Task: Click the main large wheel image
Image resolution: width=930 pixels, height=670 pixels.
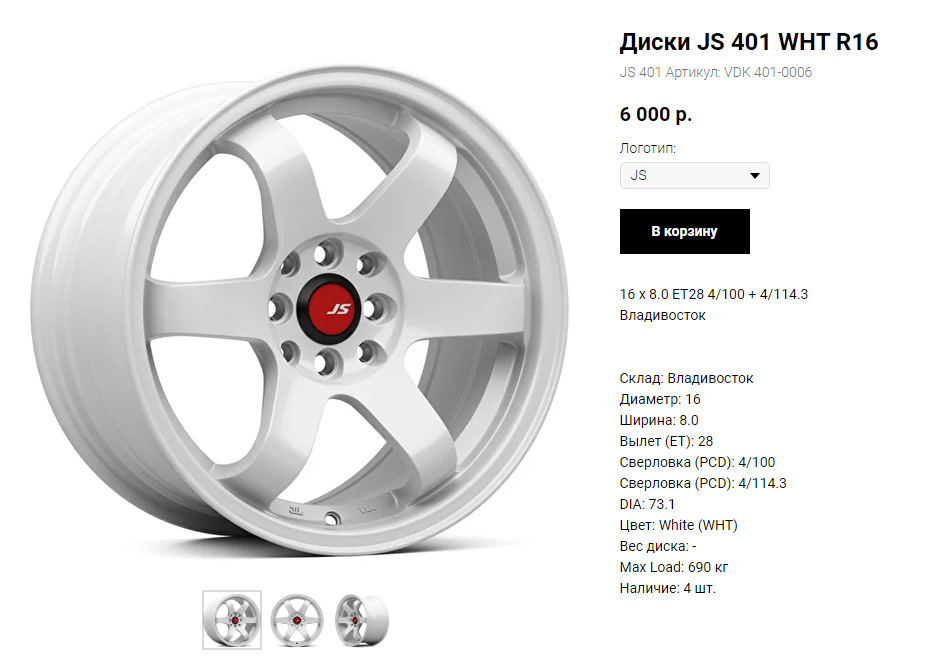Action: pyautogui.click(x=300, y=310)
